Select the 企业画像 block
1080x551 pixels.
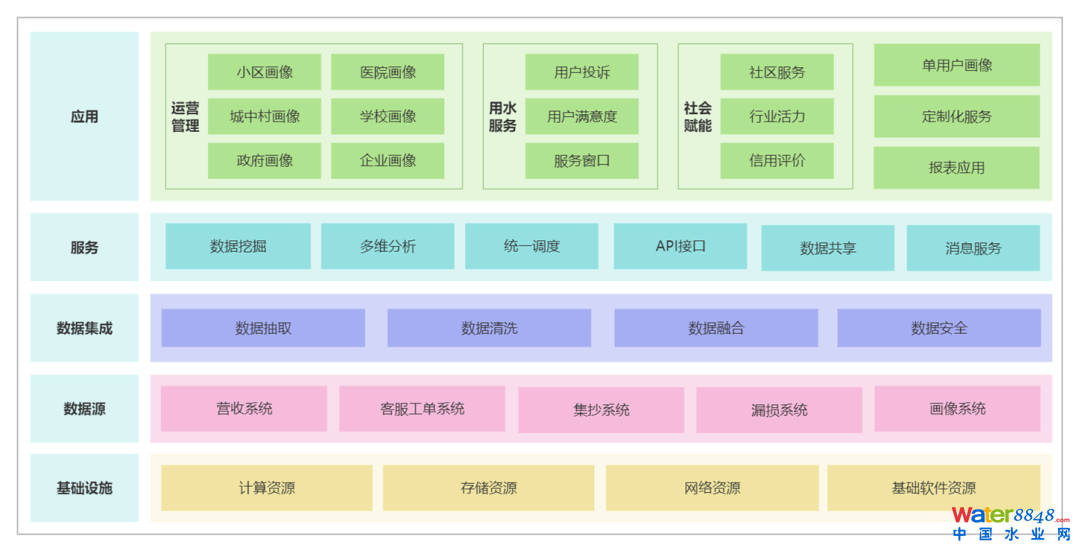pyautogui.click(x=387, y=160)
